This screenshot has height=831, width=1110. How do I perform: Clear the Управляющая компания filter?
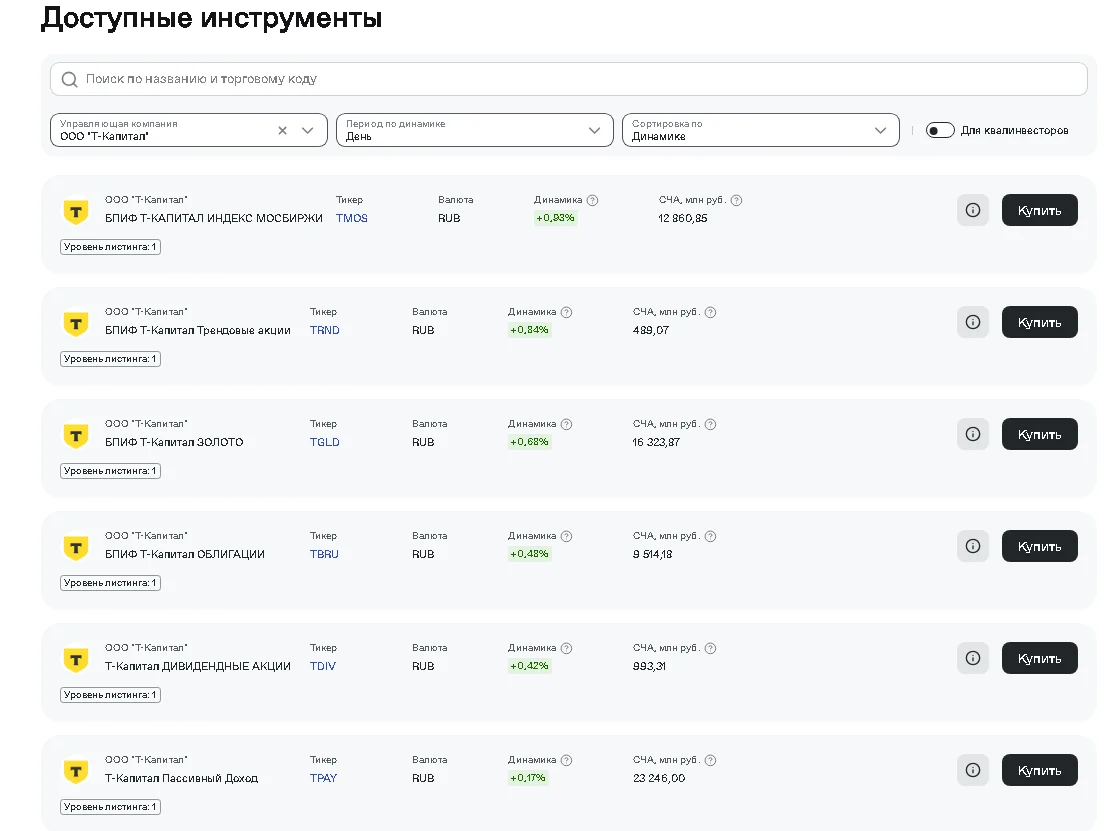[282, 130]
